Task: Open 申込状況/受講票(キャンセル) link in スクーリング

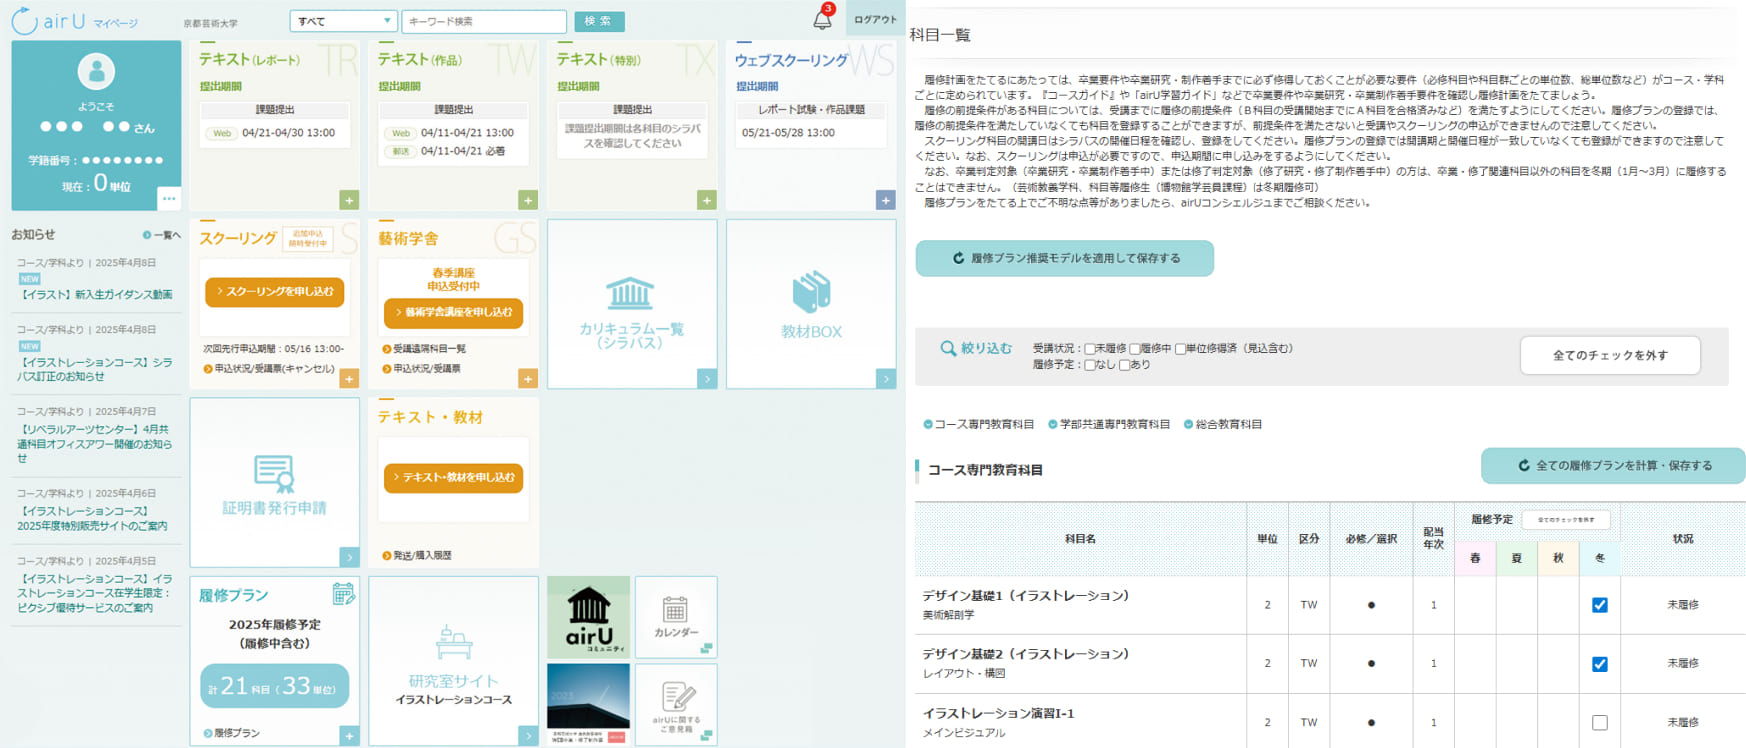Action: coord(268,369)
